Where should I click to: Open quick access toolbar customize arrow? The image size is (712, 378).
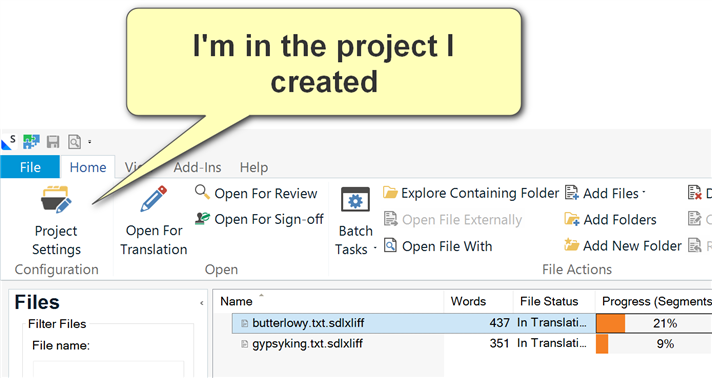89,142
